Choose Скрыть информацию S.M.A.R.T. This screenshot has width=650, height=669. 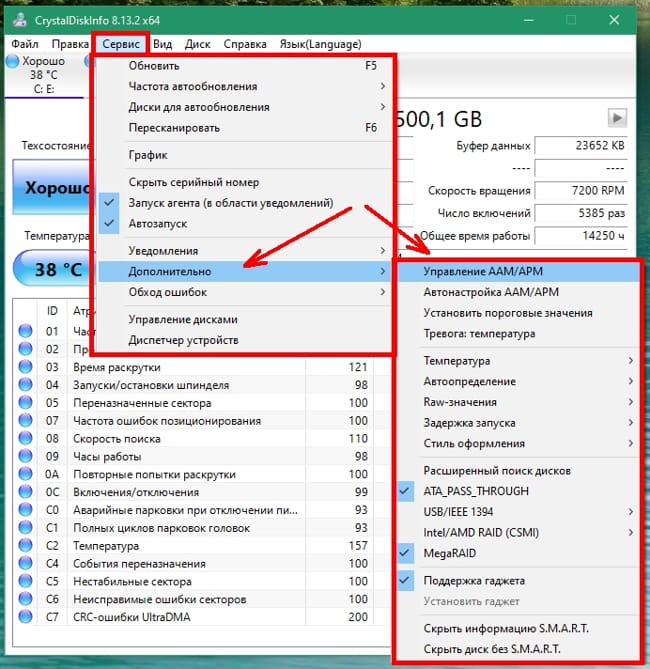(x=519, y=628)
